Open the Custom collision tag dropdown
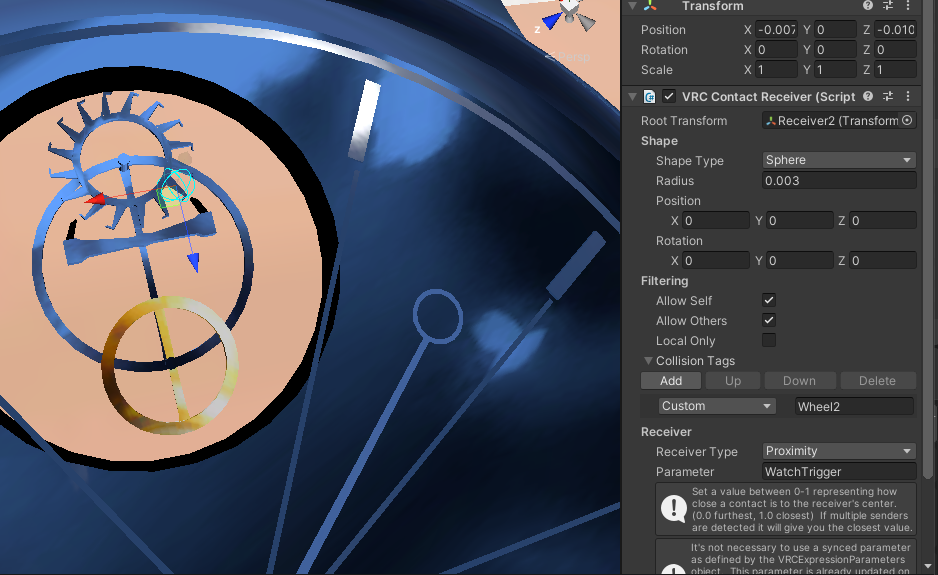Screen dimensions: 938x575 [x=717, y=406]
